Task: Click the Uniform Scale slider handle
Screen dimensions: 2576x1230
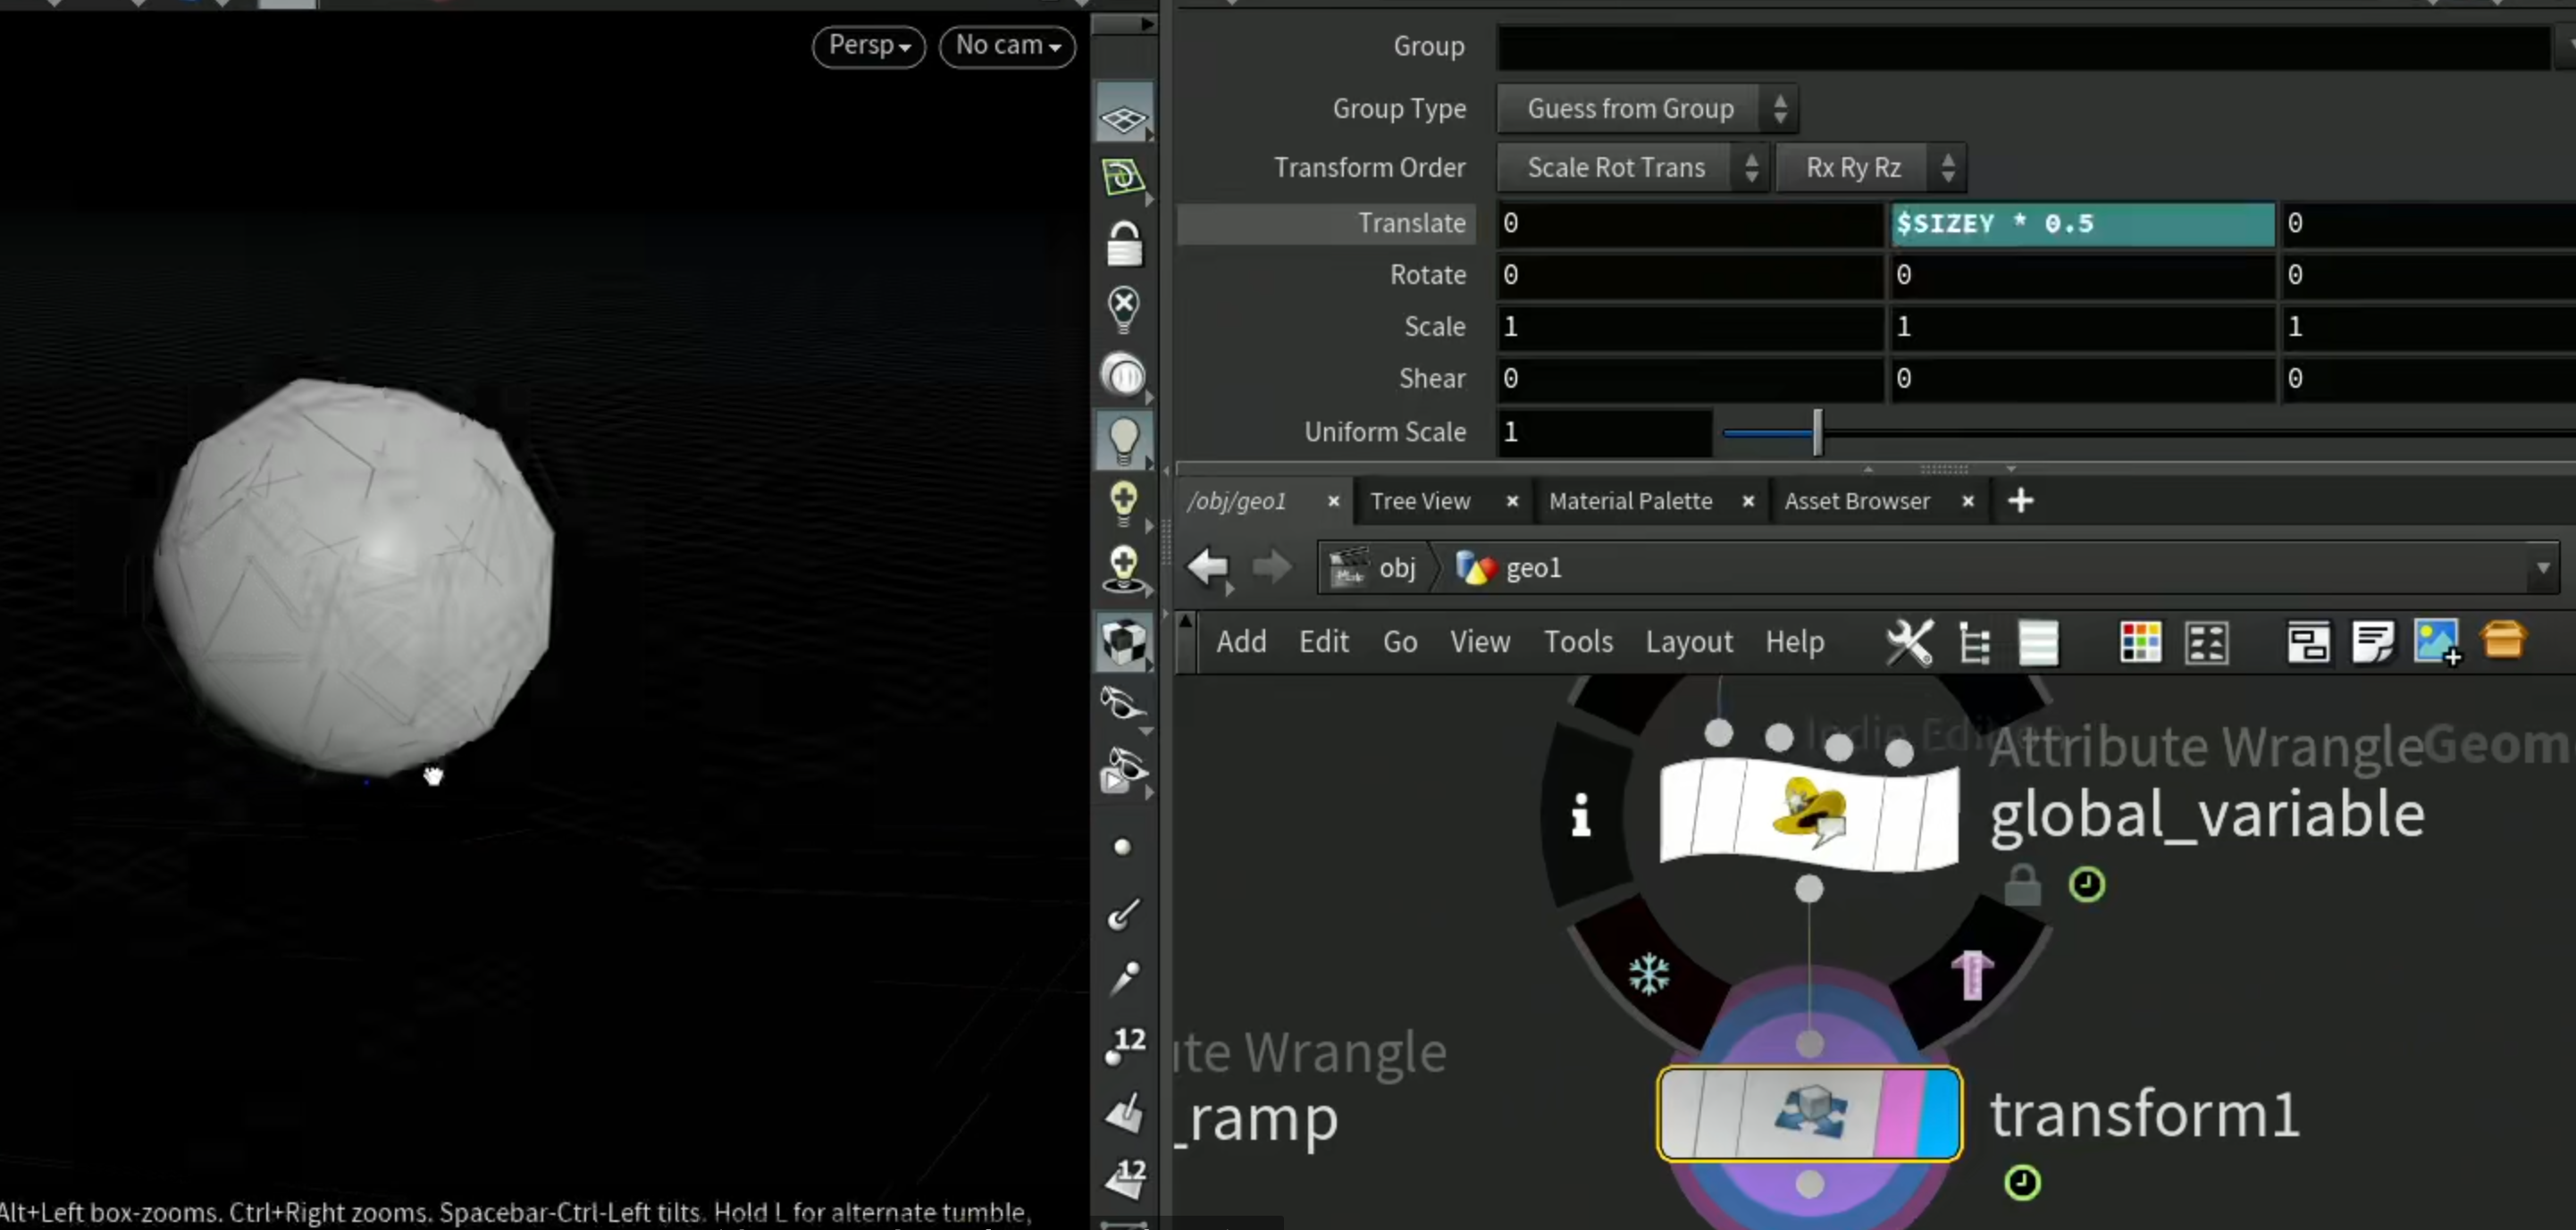Action: coord(1817,433)
